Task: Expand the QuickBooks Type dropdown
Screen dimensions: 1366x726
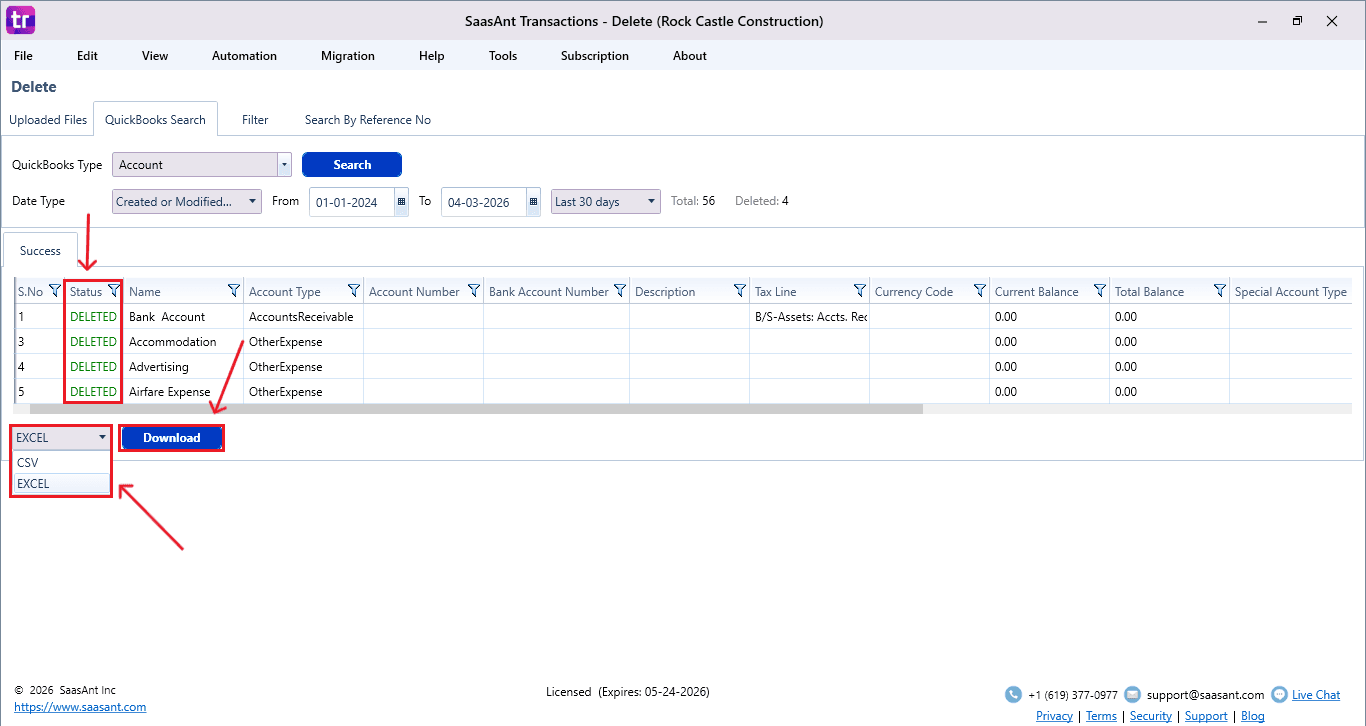Action: pyautogui.click(x=285, y=165)
